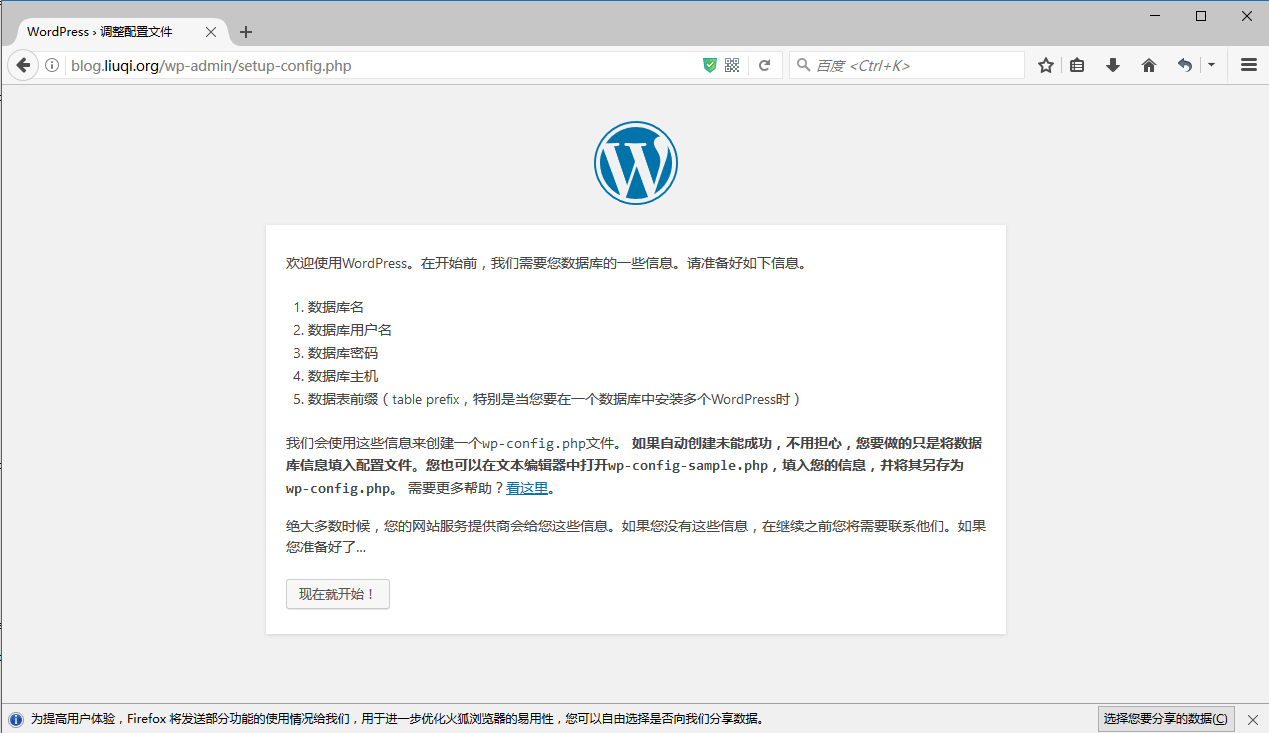Dismiss the Firefox data sharing notification bar
This screenshot has width=1269, height=733.
click(1252, 719)
